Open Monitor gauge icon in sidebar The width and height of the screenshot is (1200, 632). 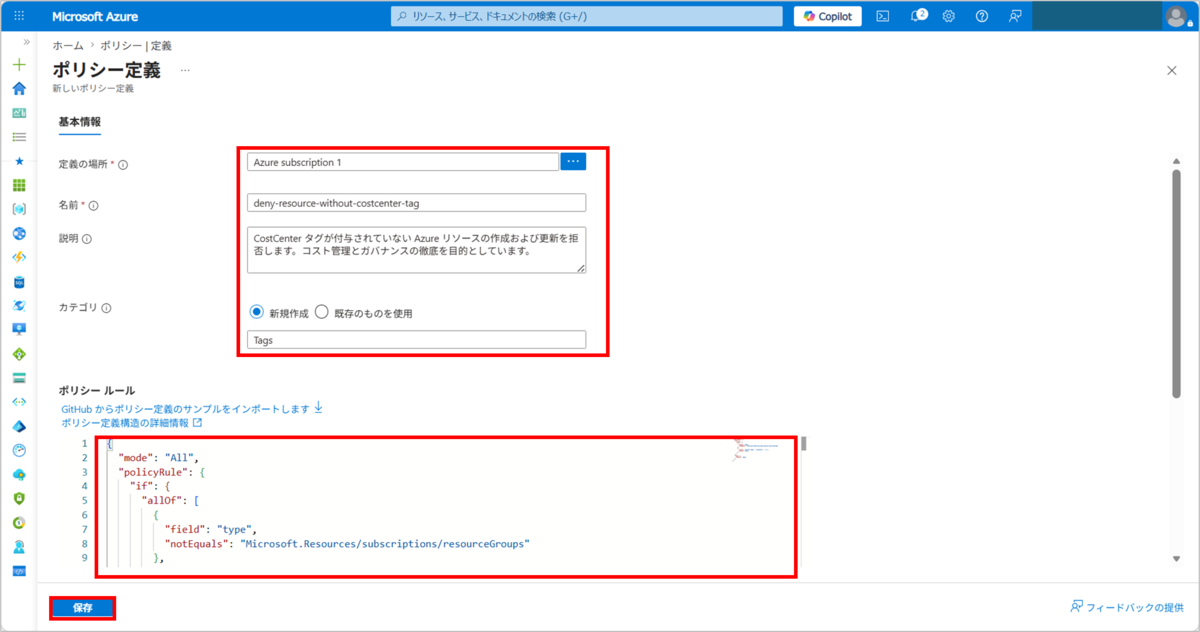click(x=19, y=450)
